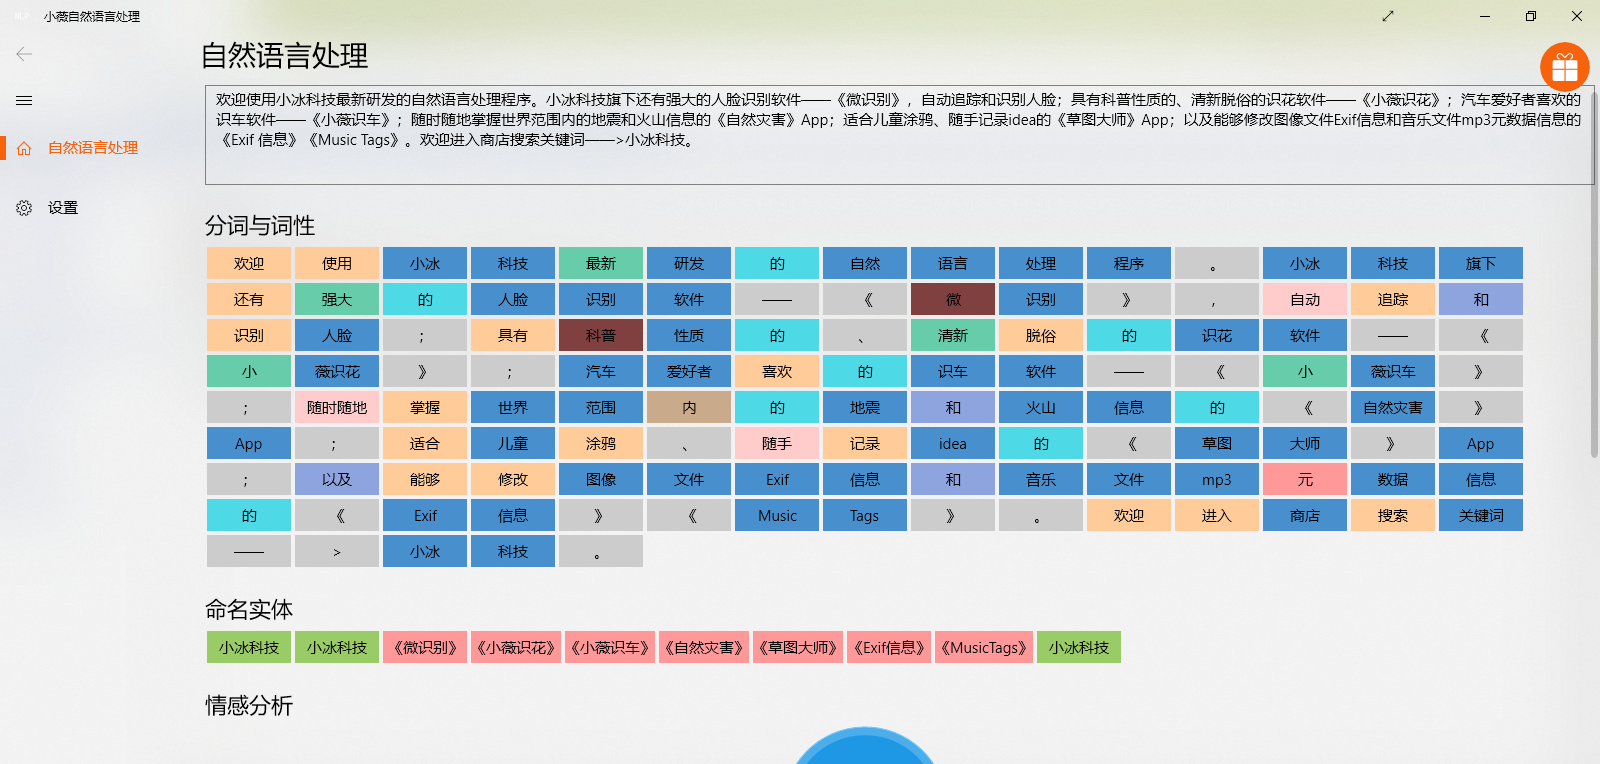
Task: Click the 图像 word tile
Action: (601, 479)
